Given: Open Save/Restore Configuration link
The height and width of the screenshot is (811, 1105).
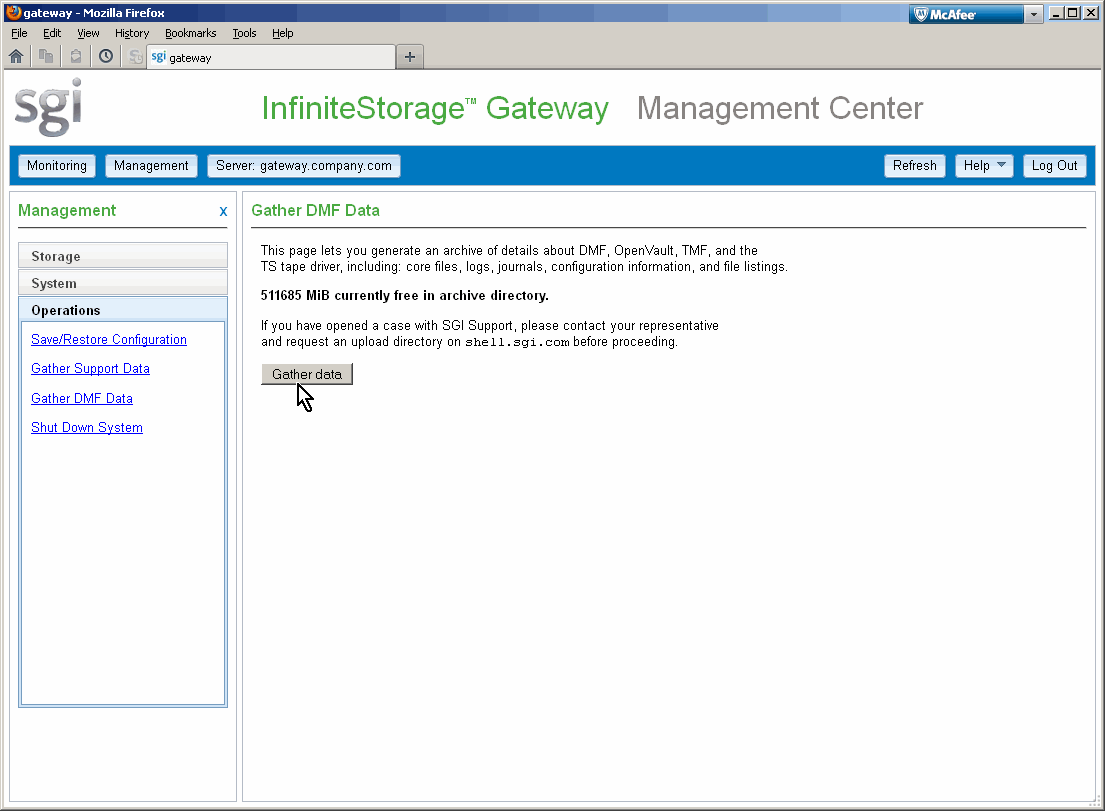Looking at the screenshot, I should click(109, 340).
